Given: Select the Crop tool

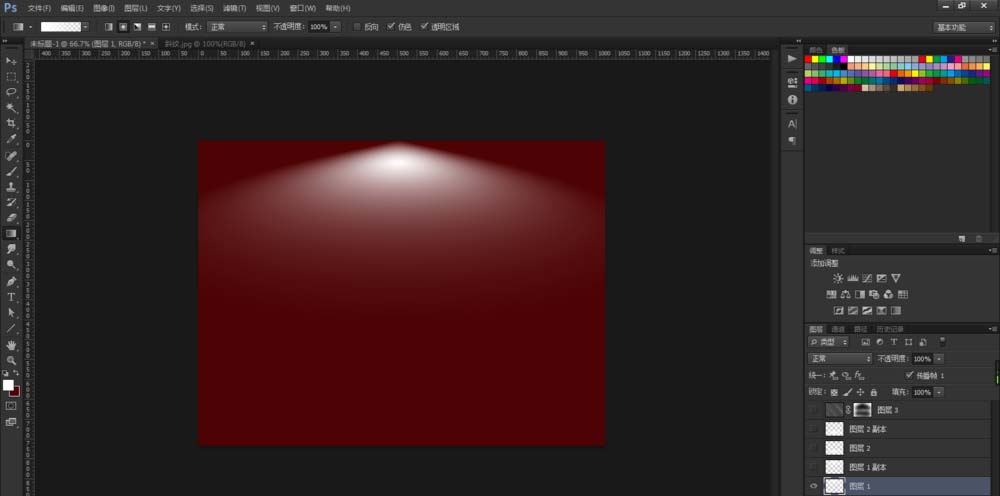Looking at the screenshot, I should [x=12, y=123].
